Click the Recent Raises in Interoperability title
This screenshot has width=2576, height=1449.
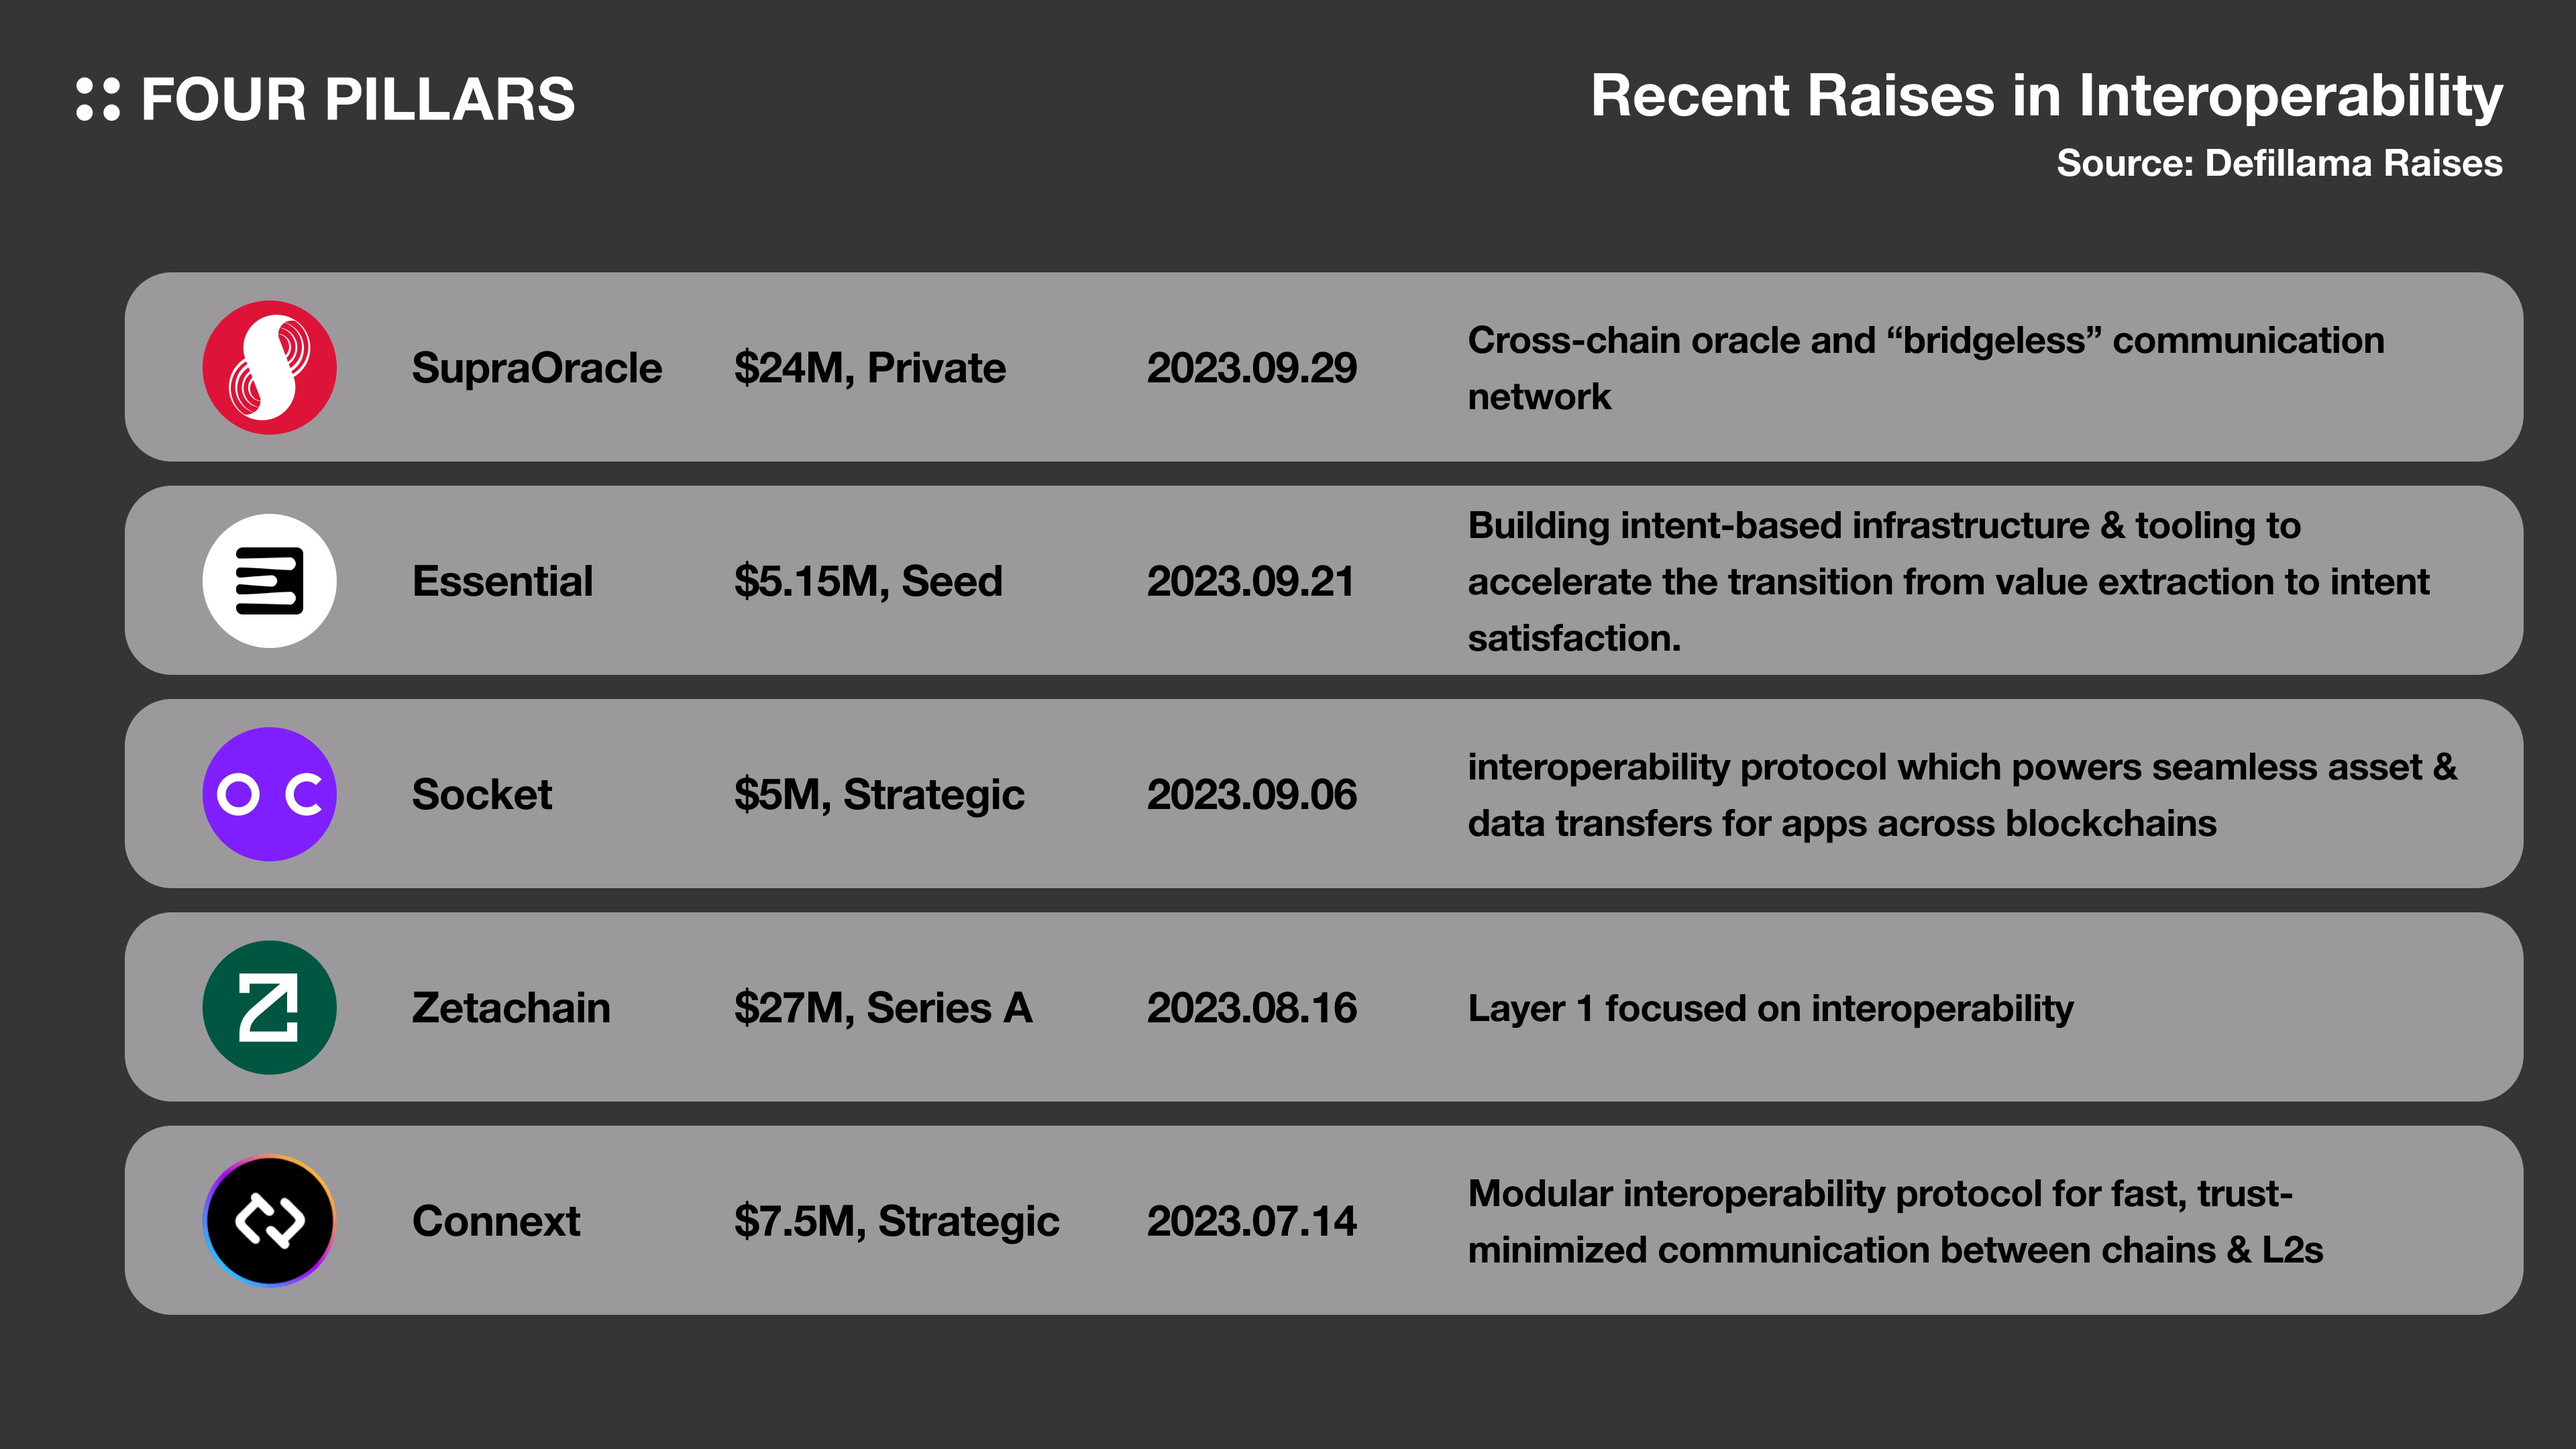coord(2046,96)
